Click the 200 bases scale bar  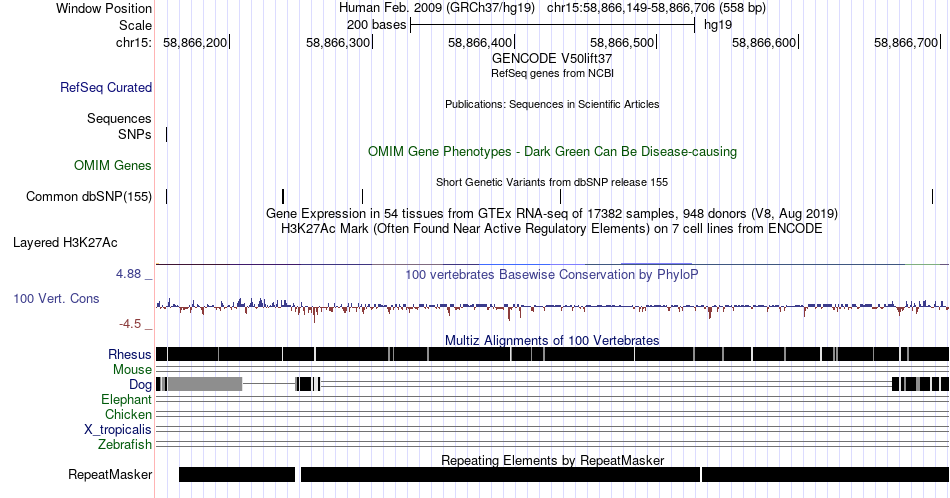point(553,25)
